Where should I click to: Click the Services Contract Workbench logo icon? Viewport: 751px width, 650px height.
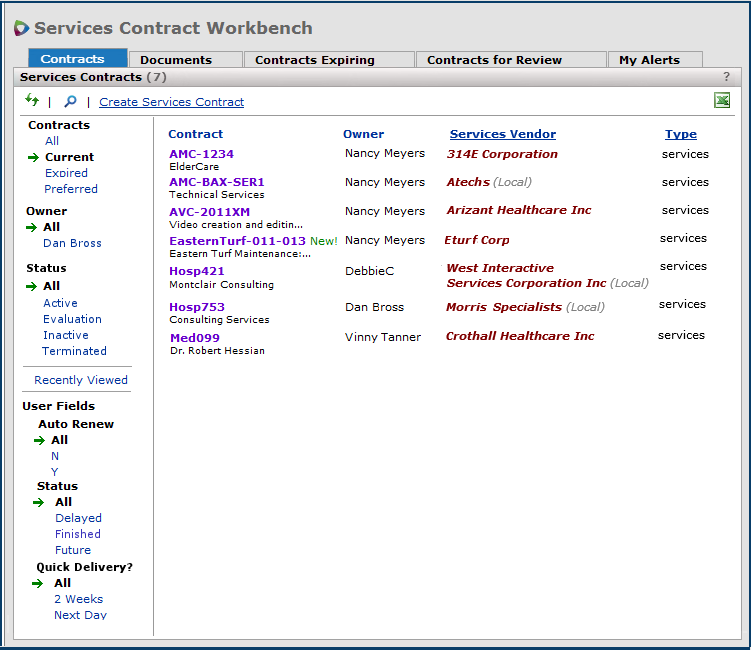21,28
